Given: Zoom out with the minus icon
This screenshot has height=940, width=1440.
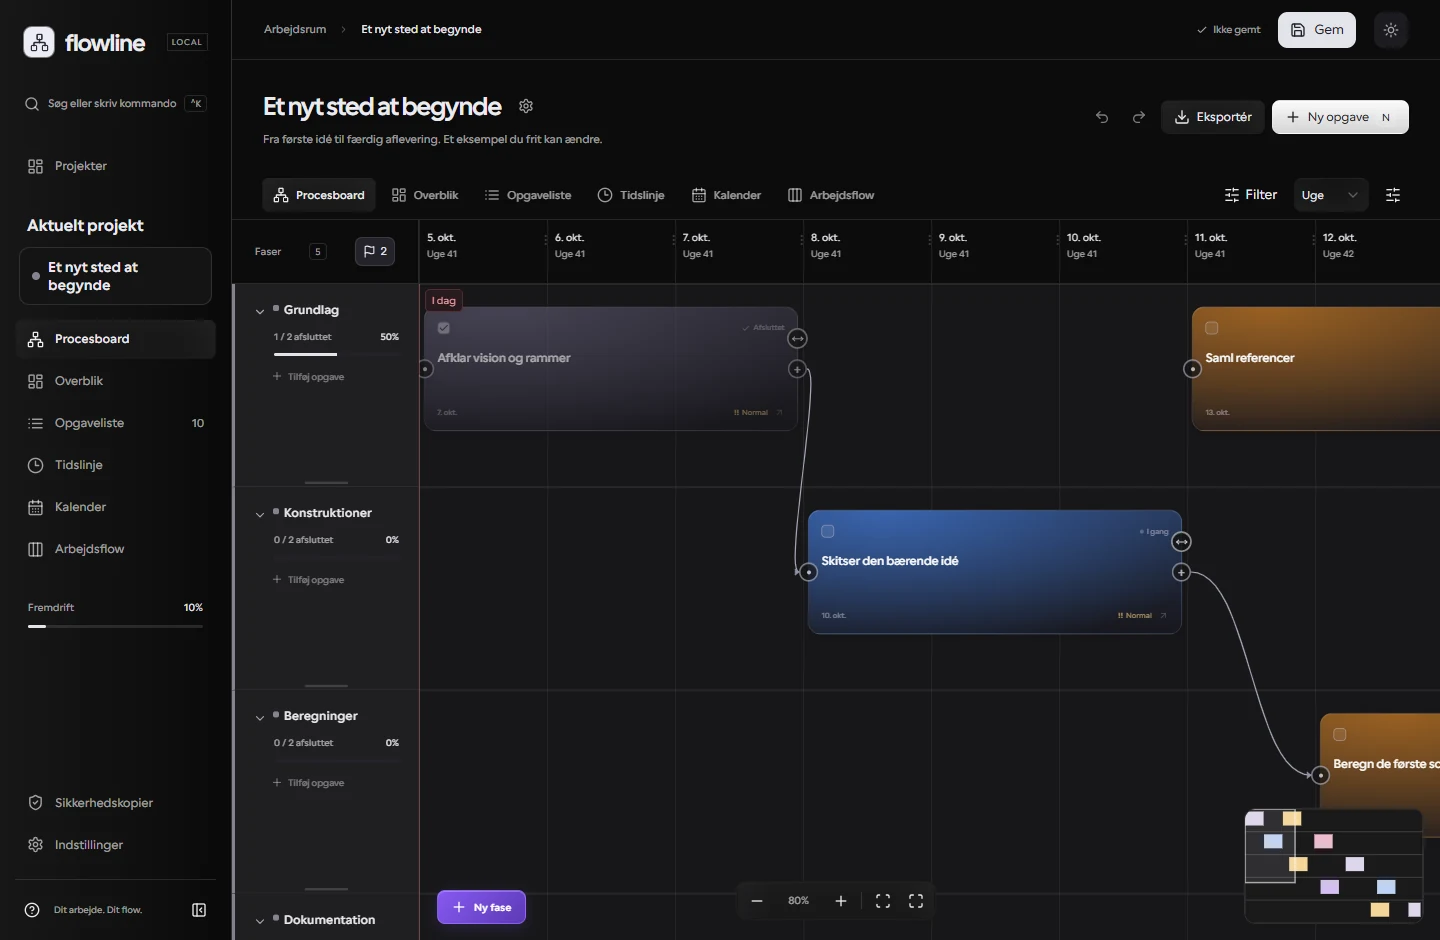Looking at the screenshot, I should [757, 901].
